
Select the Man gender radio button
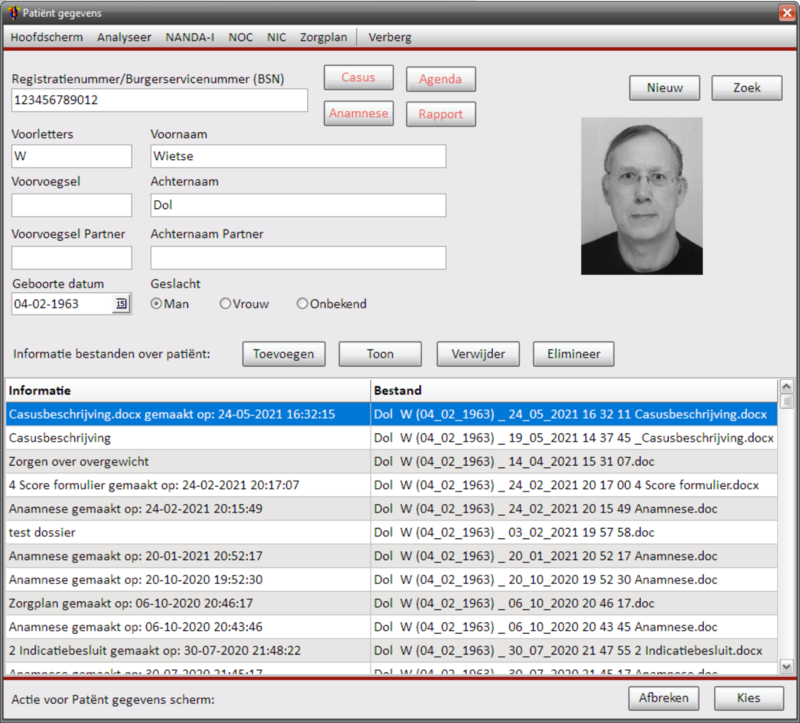click(157, 304)
